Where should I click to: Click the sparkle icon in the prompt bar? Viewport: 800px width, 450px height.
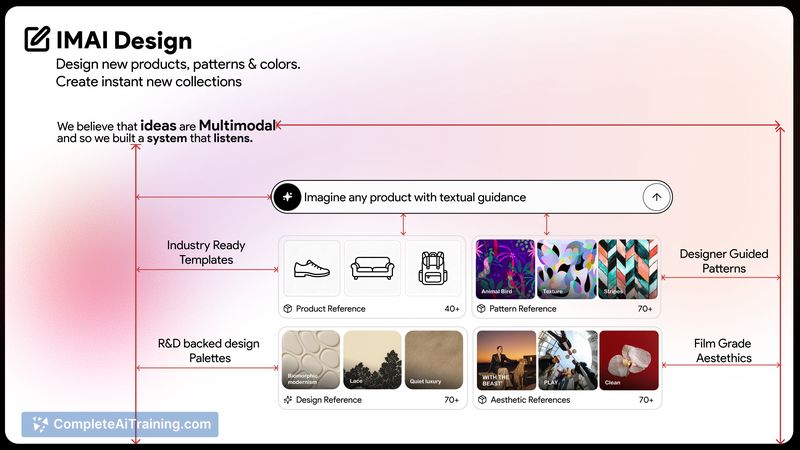coord(287,197)
